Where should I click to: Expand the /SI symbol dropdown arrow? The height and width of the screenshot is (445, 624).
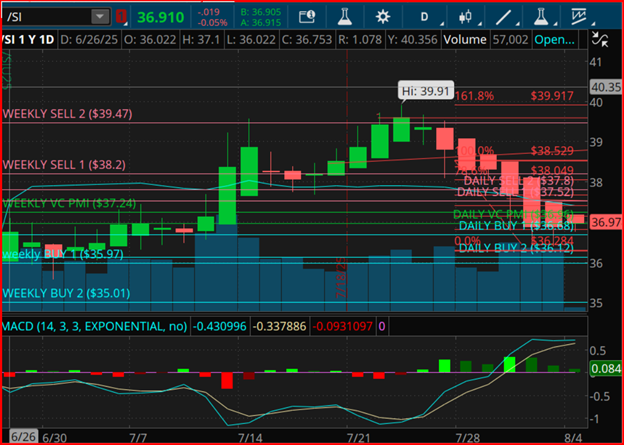tap(100, 17)
